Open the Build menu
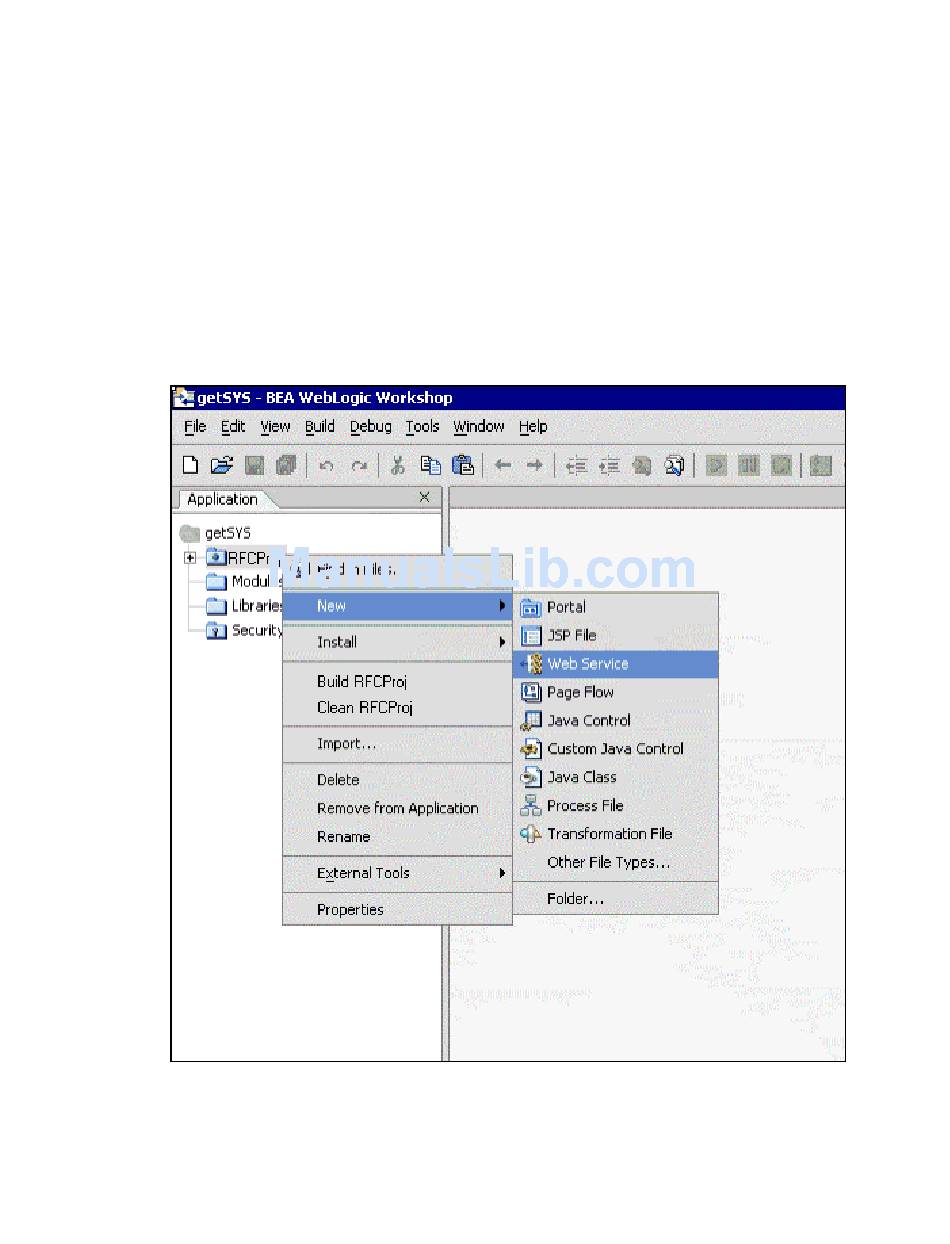Viewport: 950px width, 1244px height. tap(320, 427)
